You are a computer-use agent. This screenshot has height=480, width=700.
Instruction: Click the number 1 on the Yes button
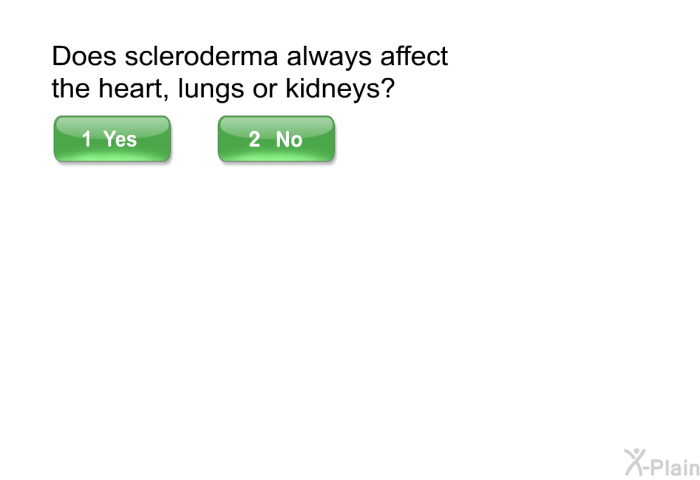[x=87, y=139]
